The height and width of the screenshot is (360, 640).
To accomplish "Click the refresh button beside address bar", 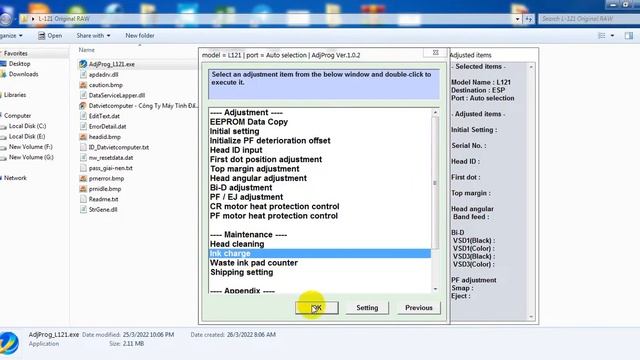I will coord(528,19).
